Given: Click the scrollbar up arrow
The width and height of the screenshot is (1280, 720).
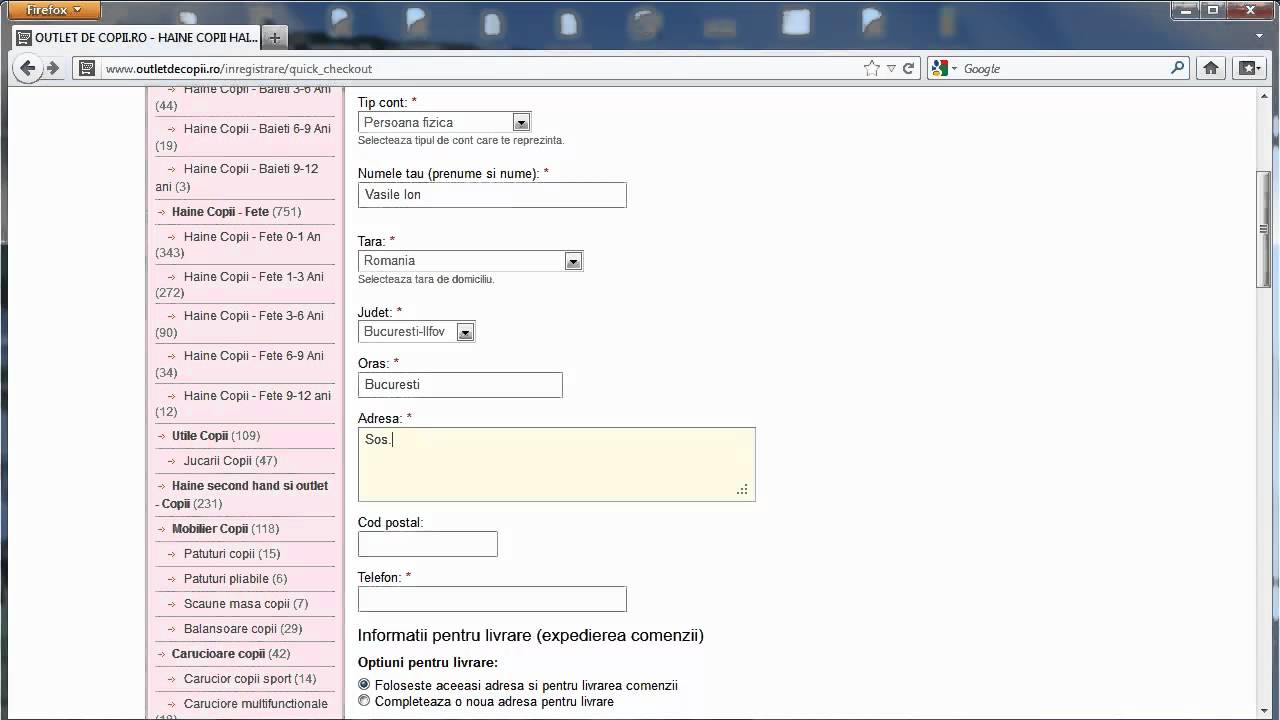Looking at the screenshot, I should [1264, 95].
